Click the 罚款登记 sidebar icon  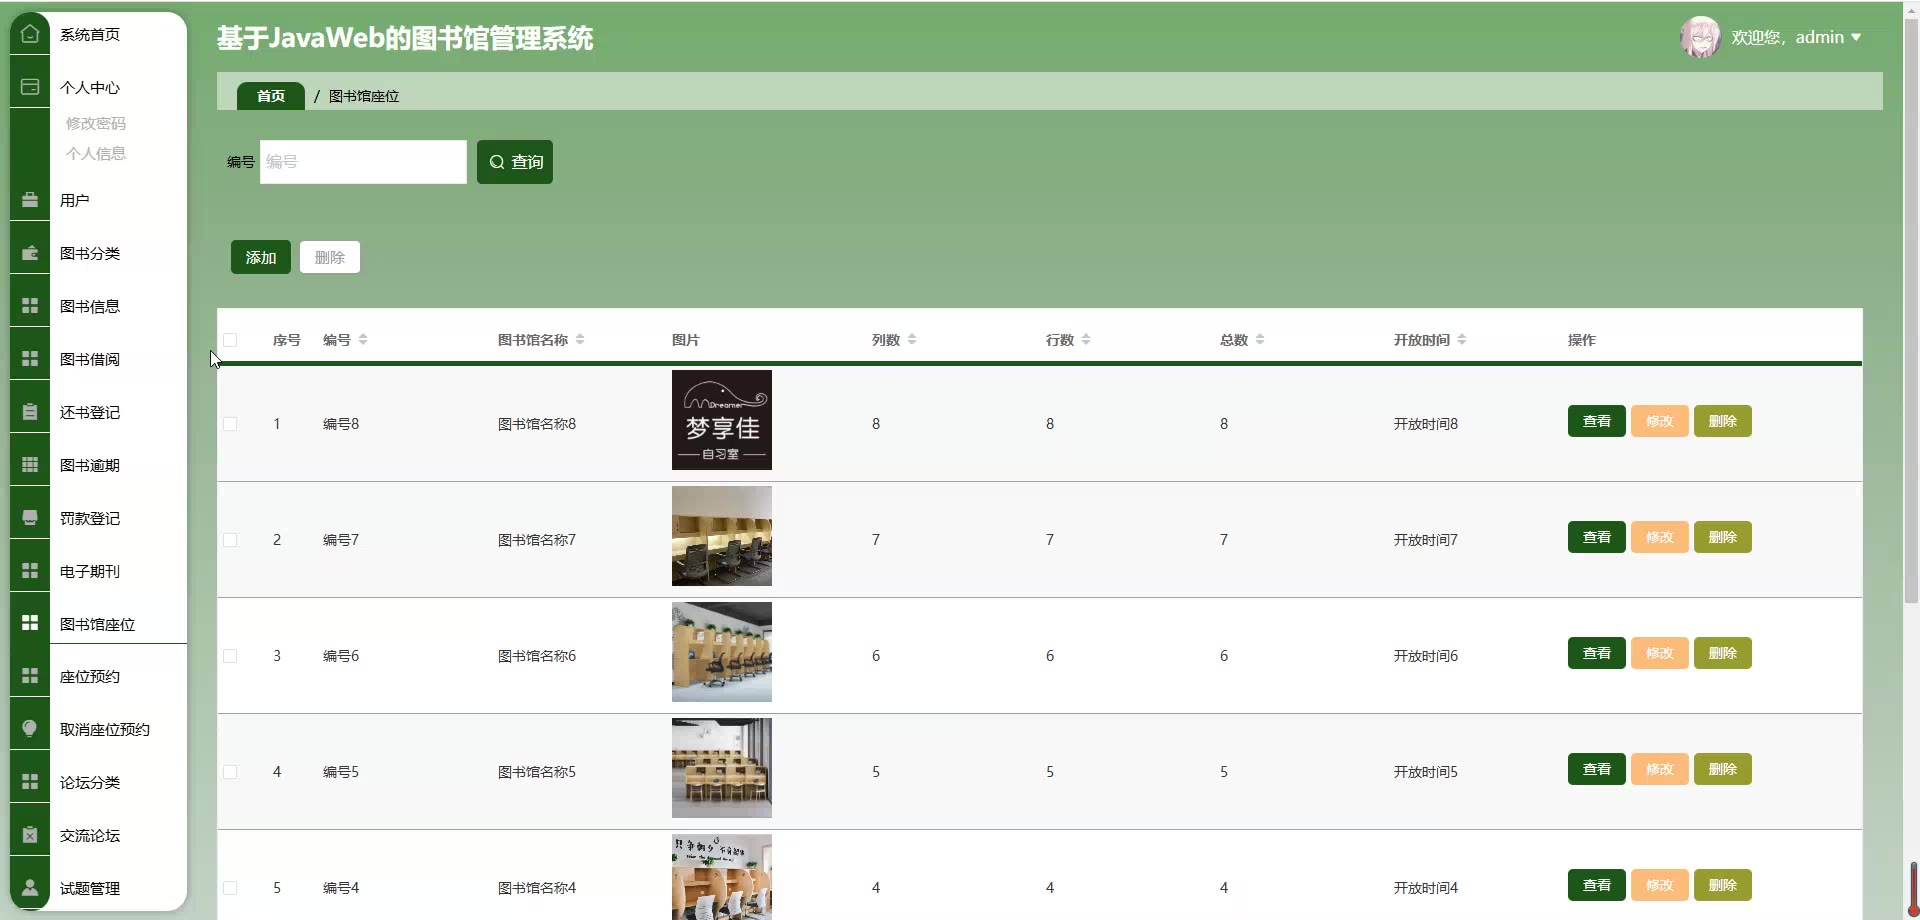(x=30, y=518)
